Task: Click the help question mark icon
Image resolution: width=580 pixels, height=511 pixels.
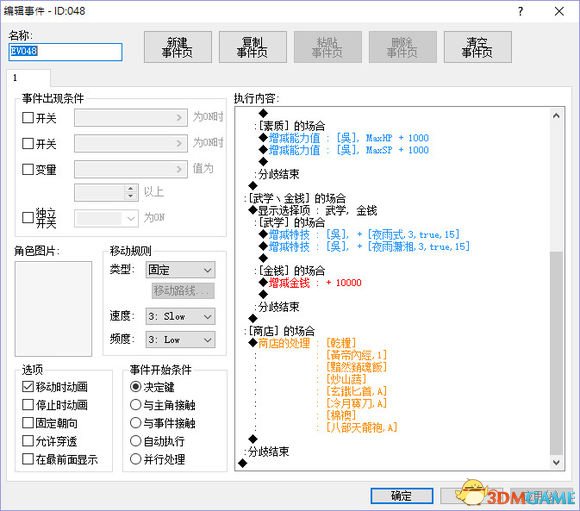Action: point(520,11)
